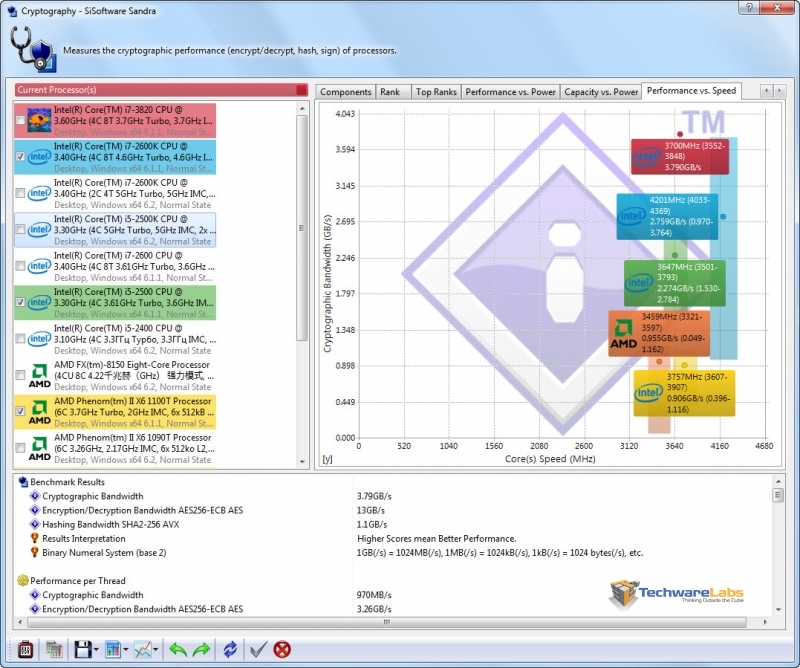The height and width of the screenshot is (668, 800).
Task: Click the green 3647MHz data label on chart
Action: click(x=674, y=283)
